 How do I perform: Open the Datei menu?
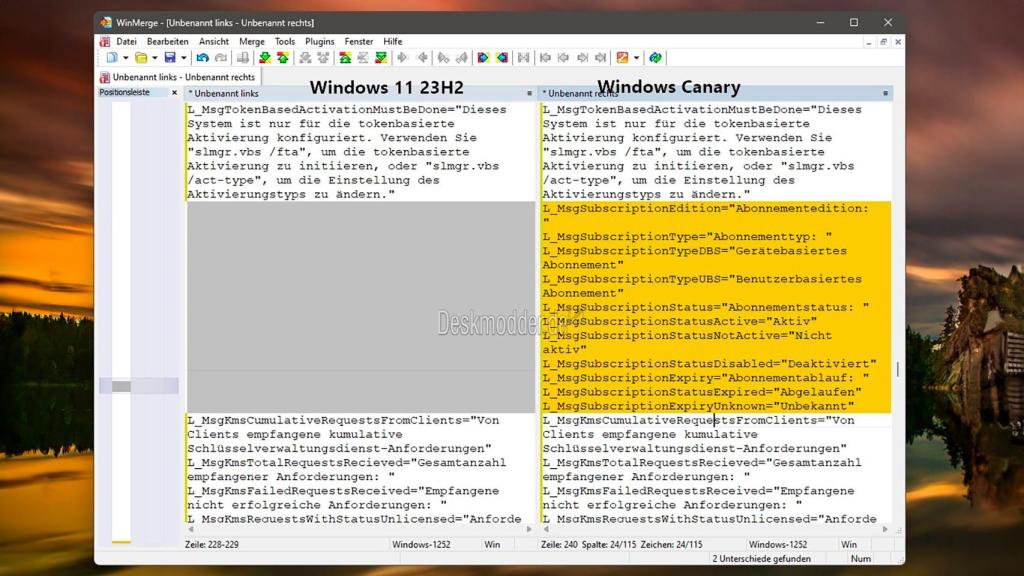pos(127,41)
